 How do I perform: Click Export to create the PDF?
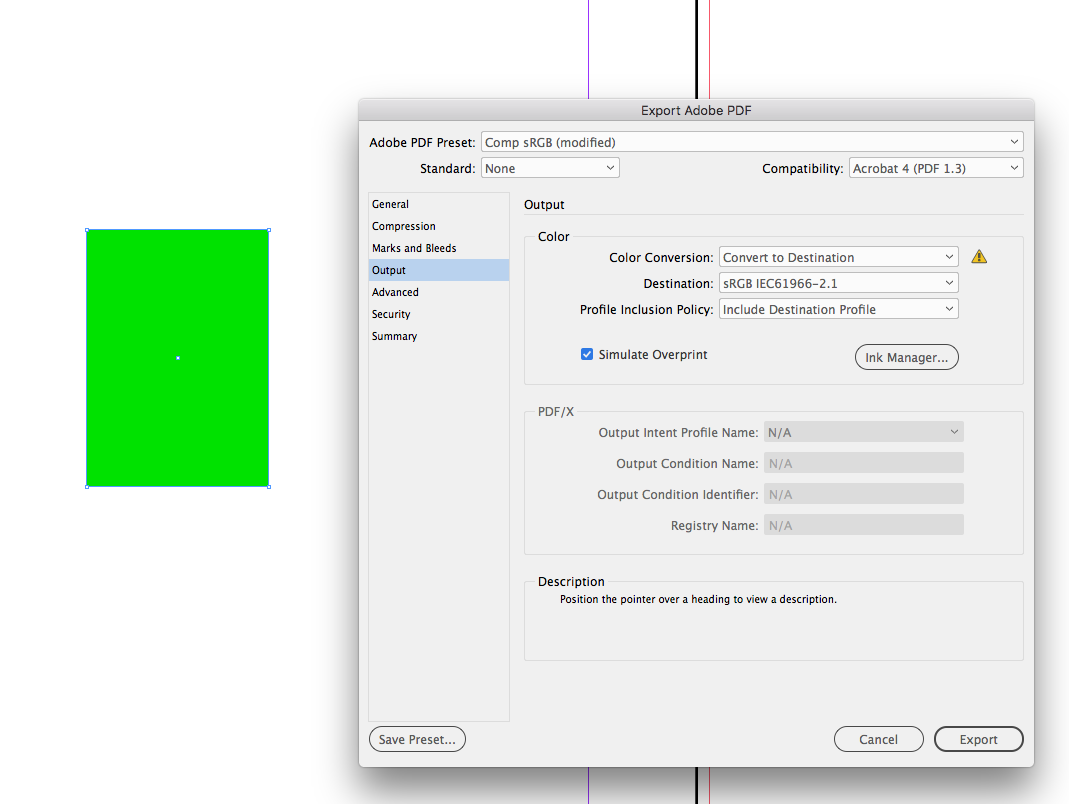(978, 739)
